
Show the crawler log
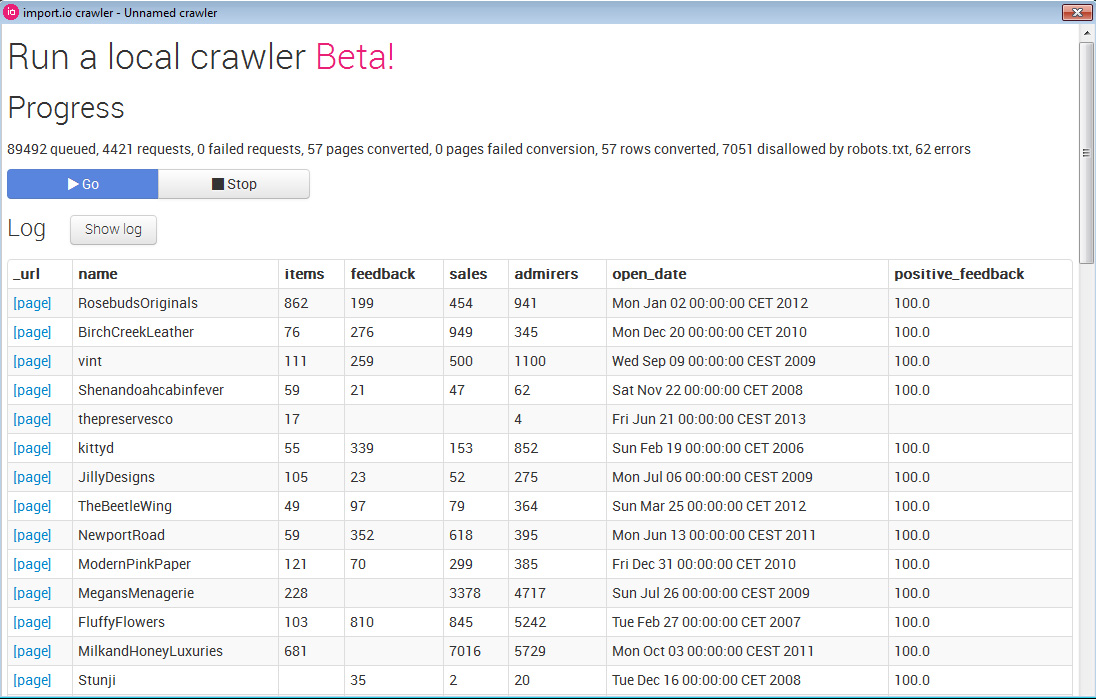(113, 229)
